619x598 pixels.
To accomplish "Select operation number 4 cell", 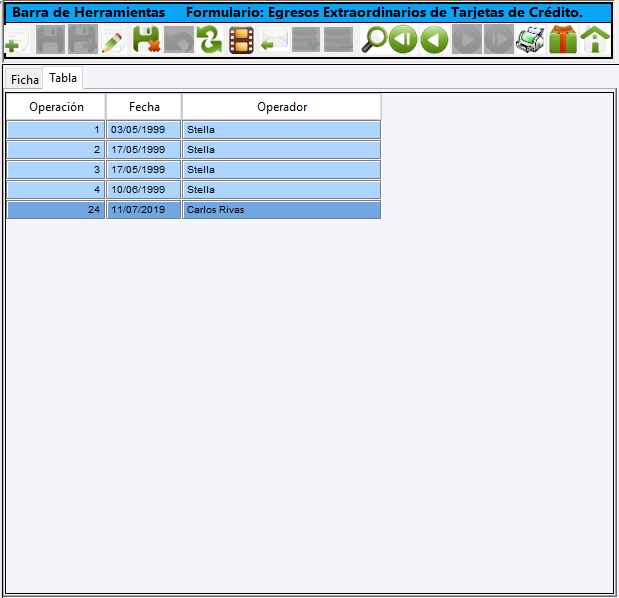I will pyautogui.click(x=56, y=190).
